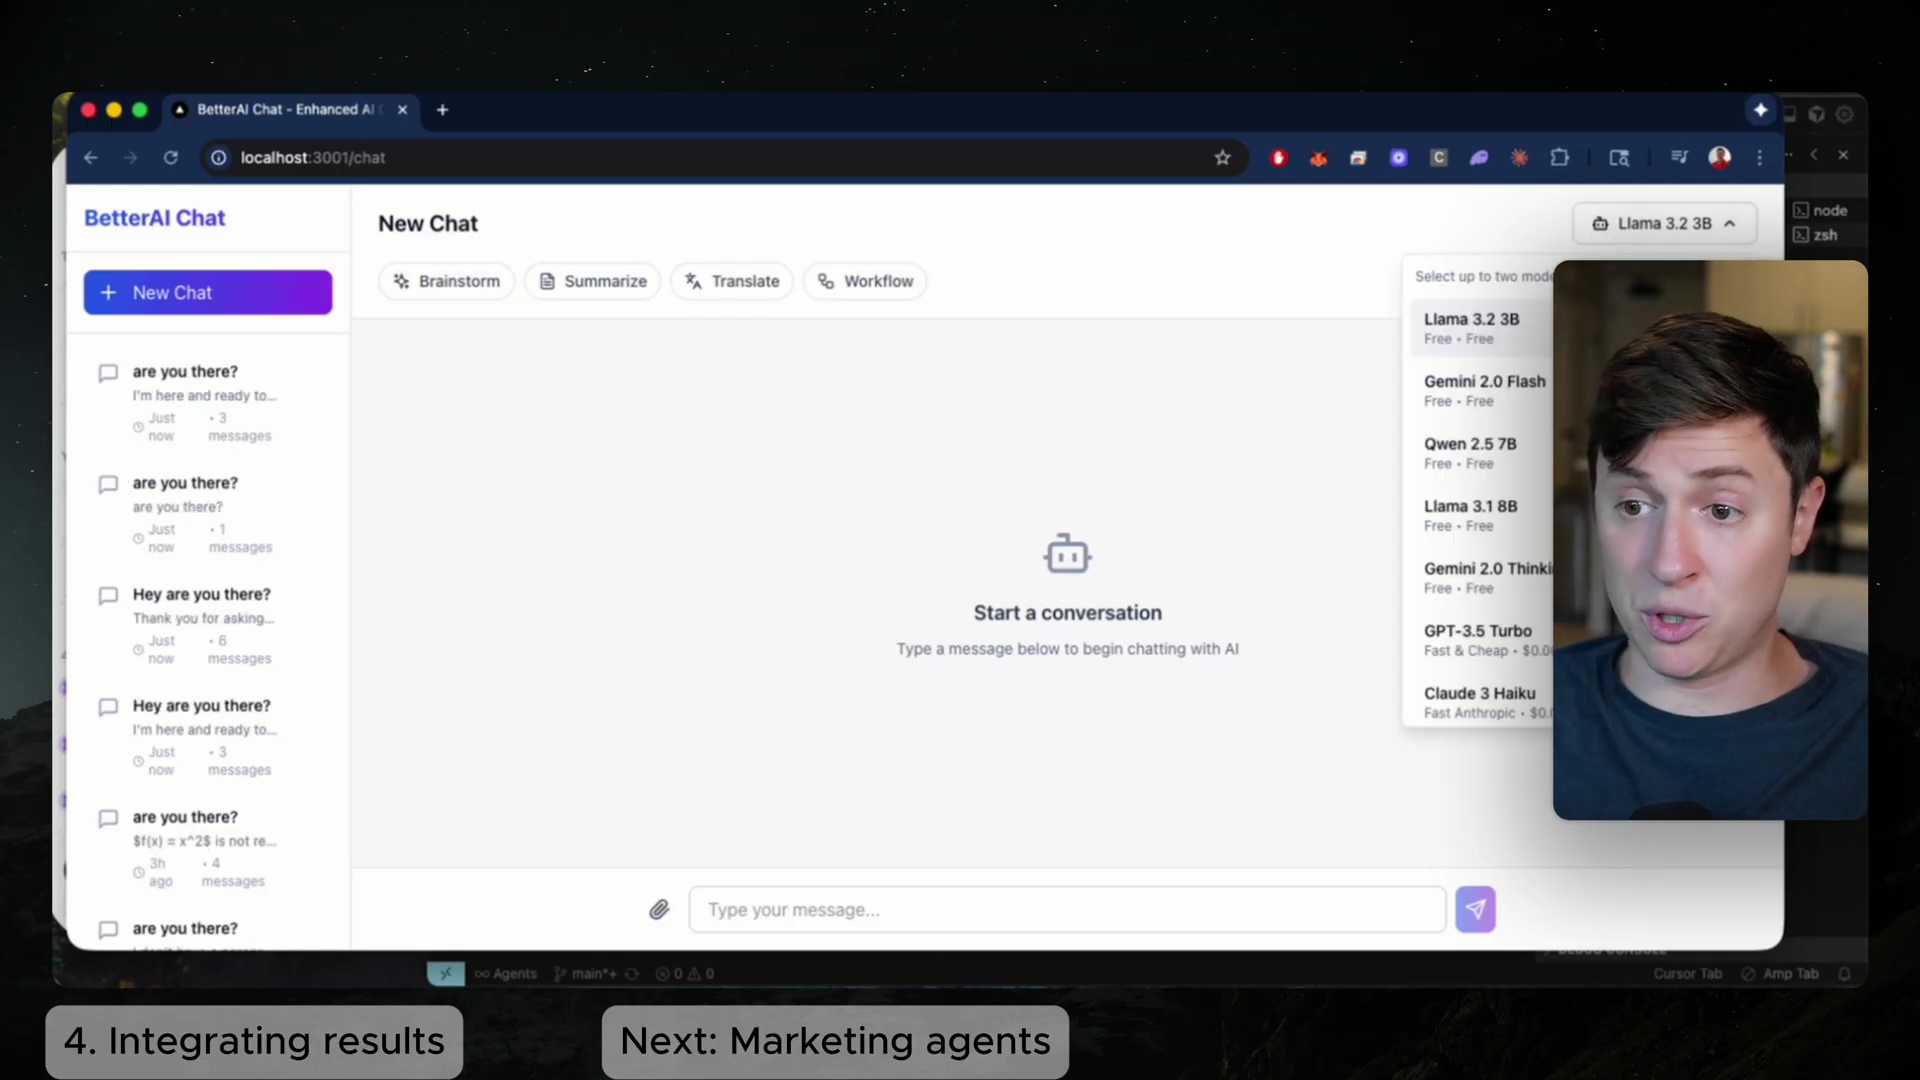
Task: Click the sparkle icon at window top right
Action: [1761, 110]
